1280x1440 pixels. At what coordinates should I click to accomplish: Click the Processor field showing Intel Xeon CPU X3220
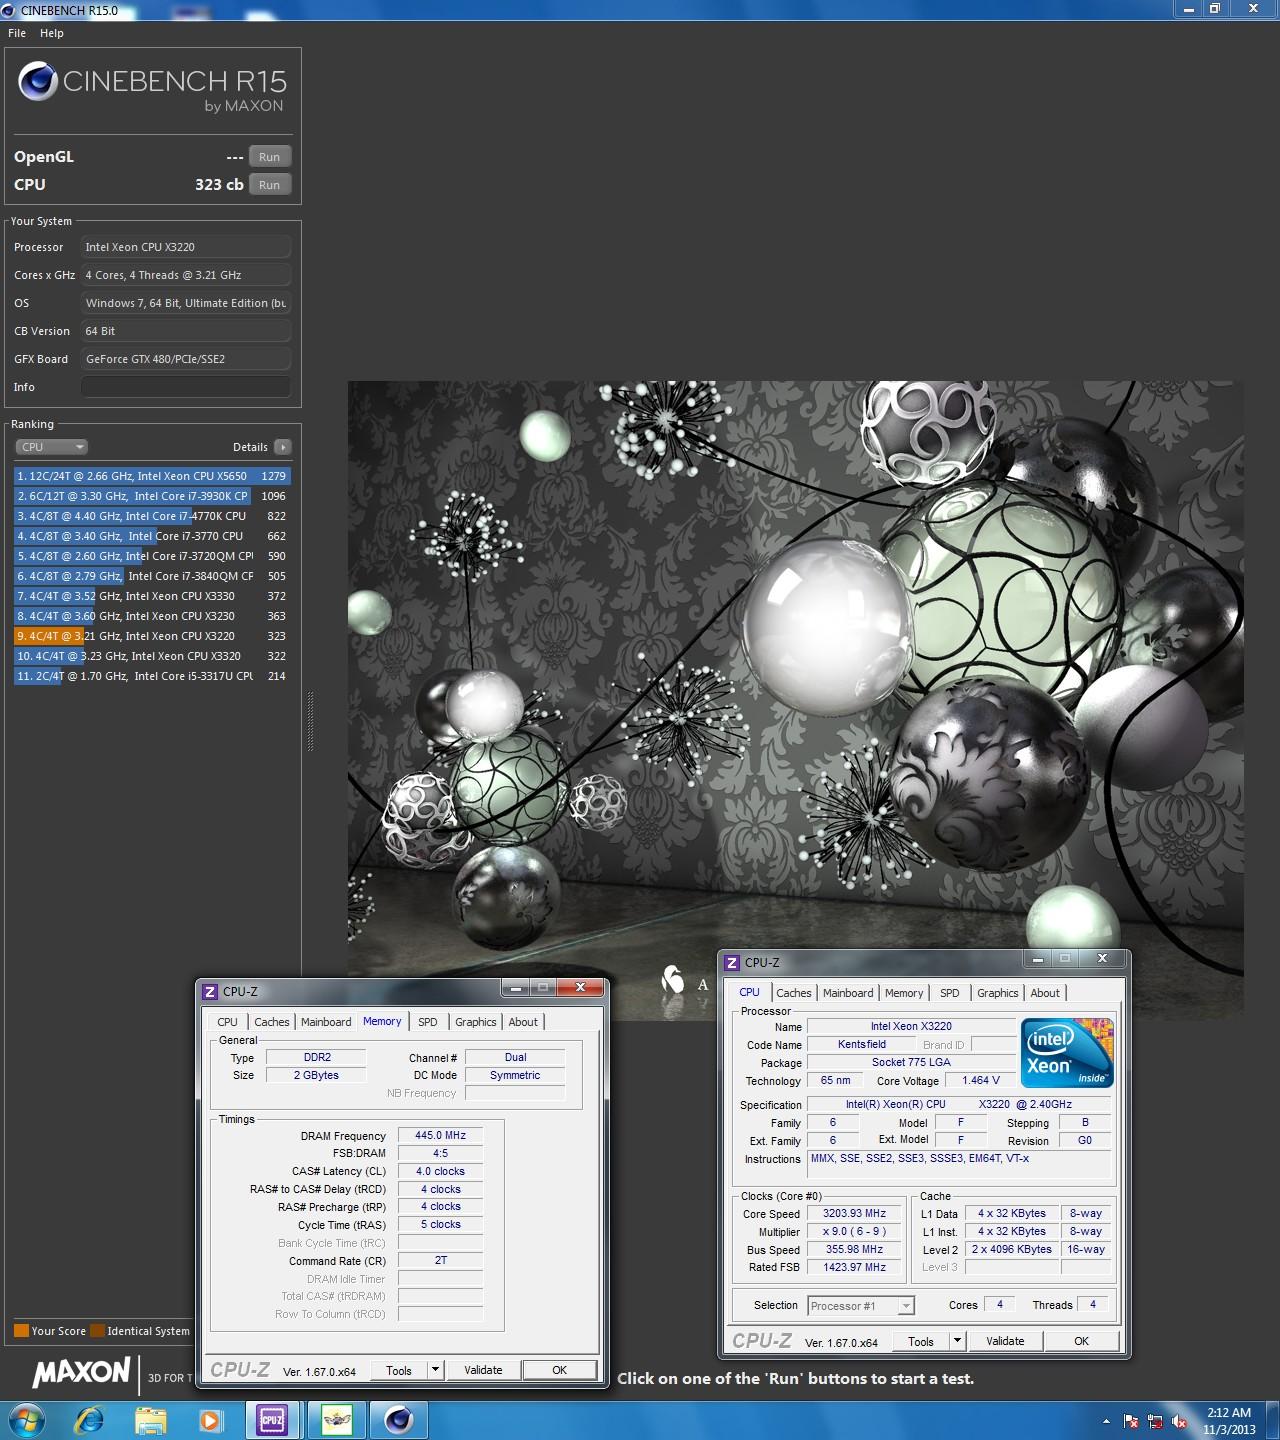pyautogui.click(x=186, y=247)
